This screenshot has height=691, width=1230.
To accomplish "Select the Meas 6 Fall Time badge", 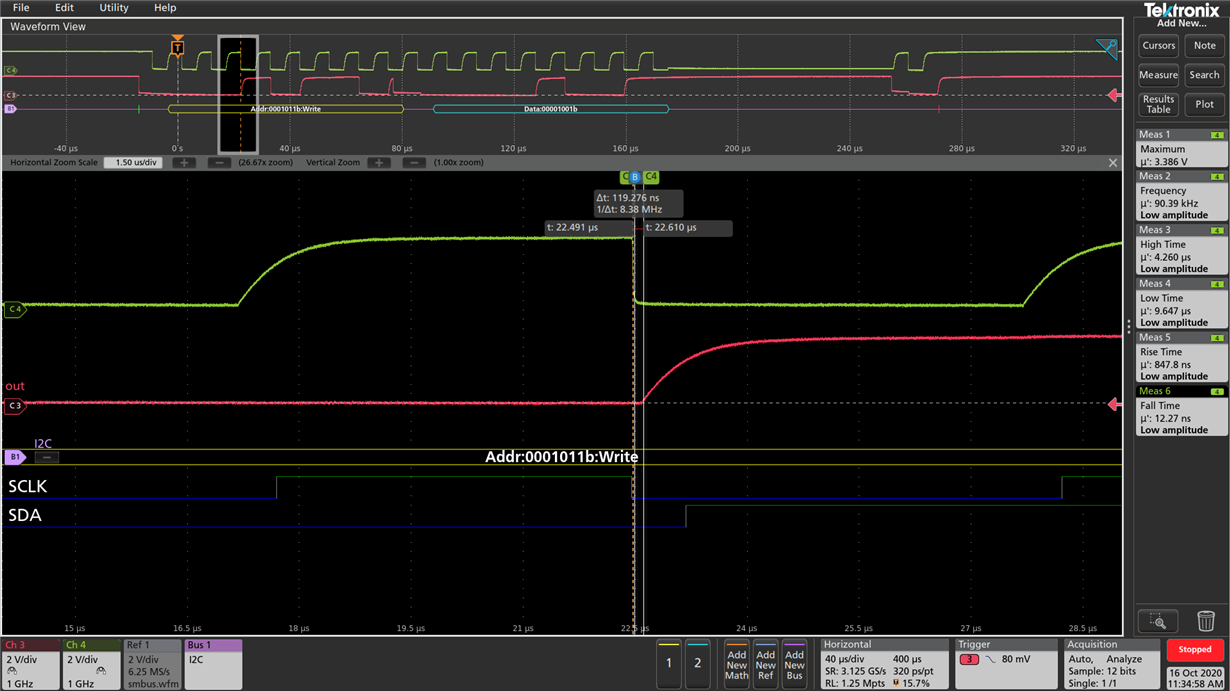I will pos(1182,411).
